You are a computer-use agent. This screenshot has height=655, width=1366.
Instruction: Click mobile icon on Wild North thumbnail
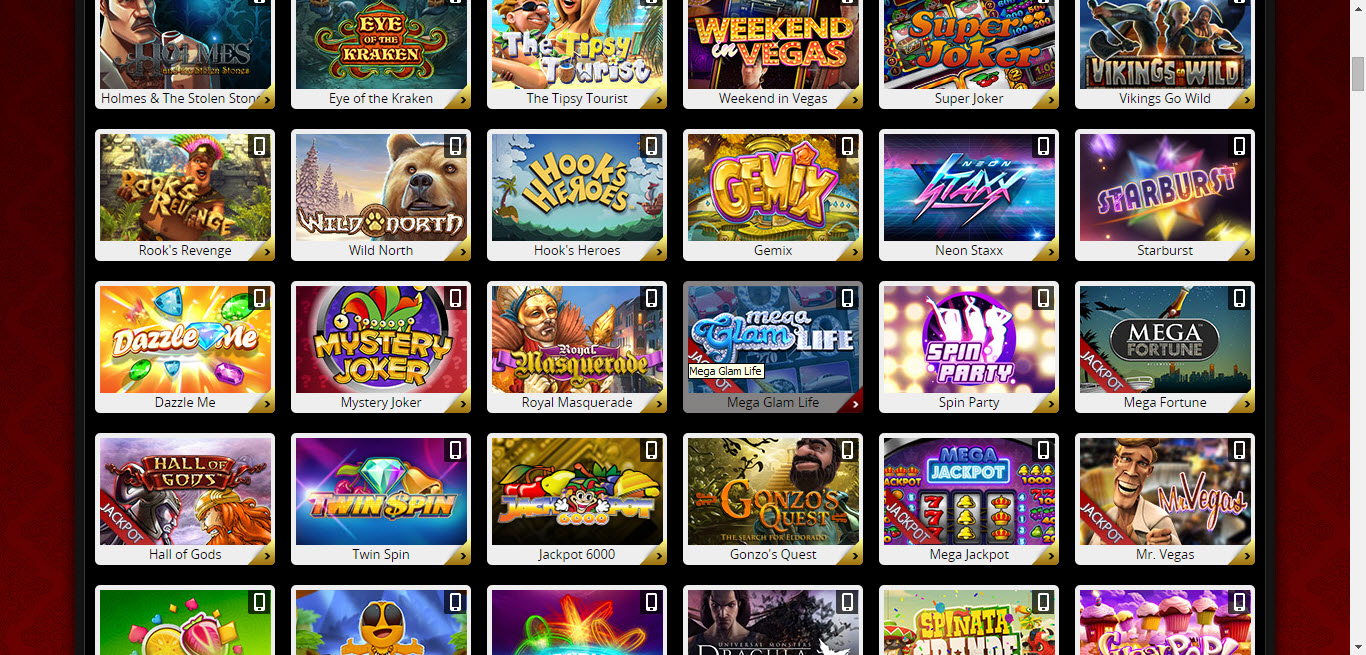pyautogui.click(x=455, y=146)
